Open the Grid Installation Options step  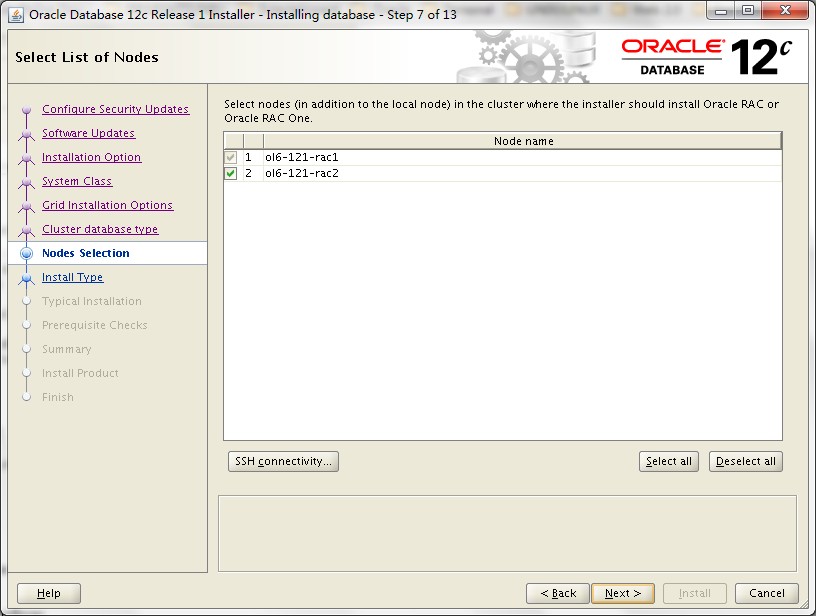pyautogui.click(x=108, y=205)
